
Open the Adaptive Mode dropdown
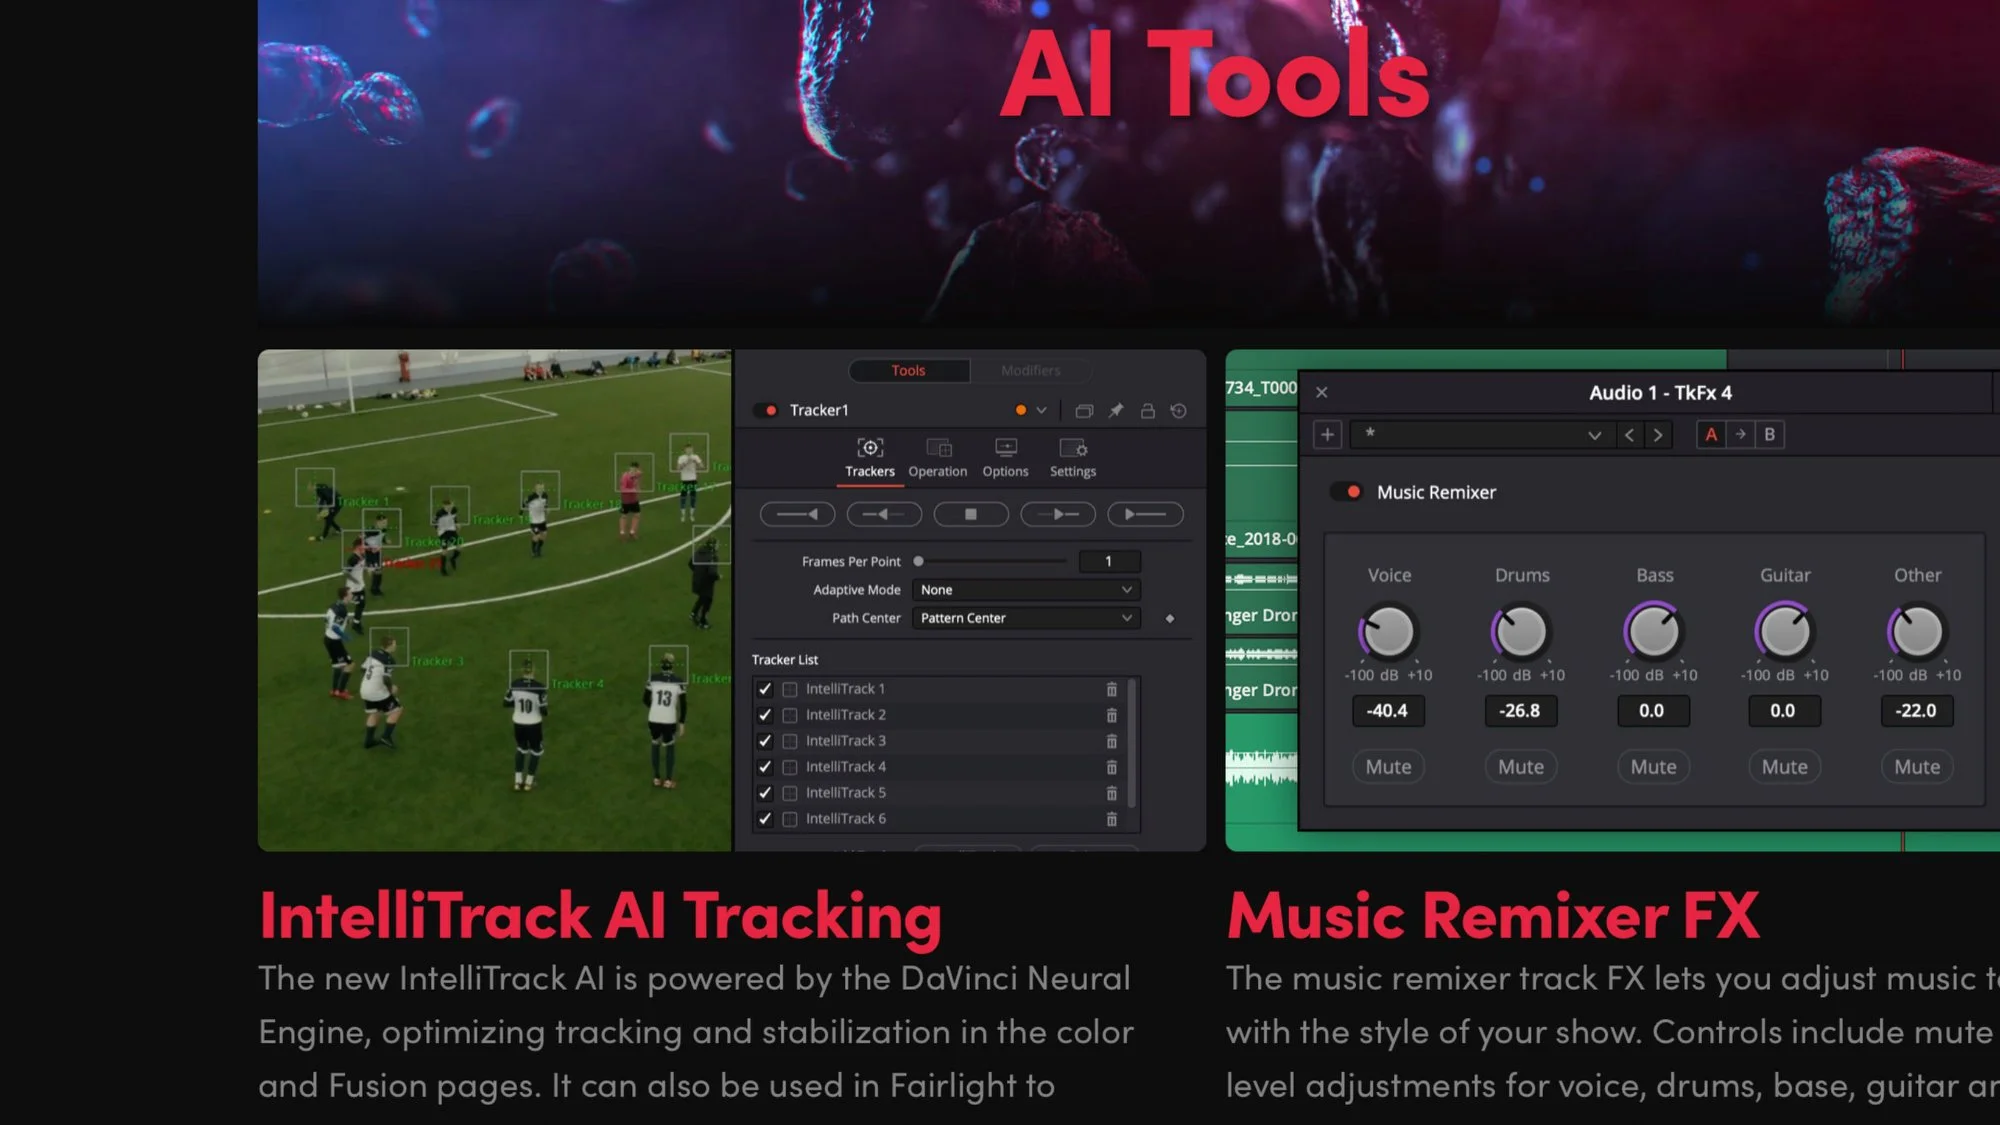coord(1026,590)
